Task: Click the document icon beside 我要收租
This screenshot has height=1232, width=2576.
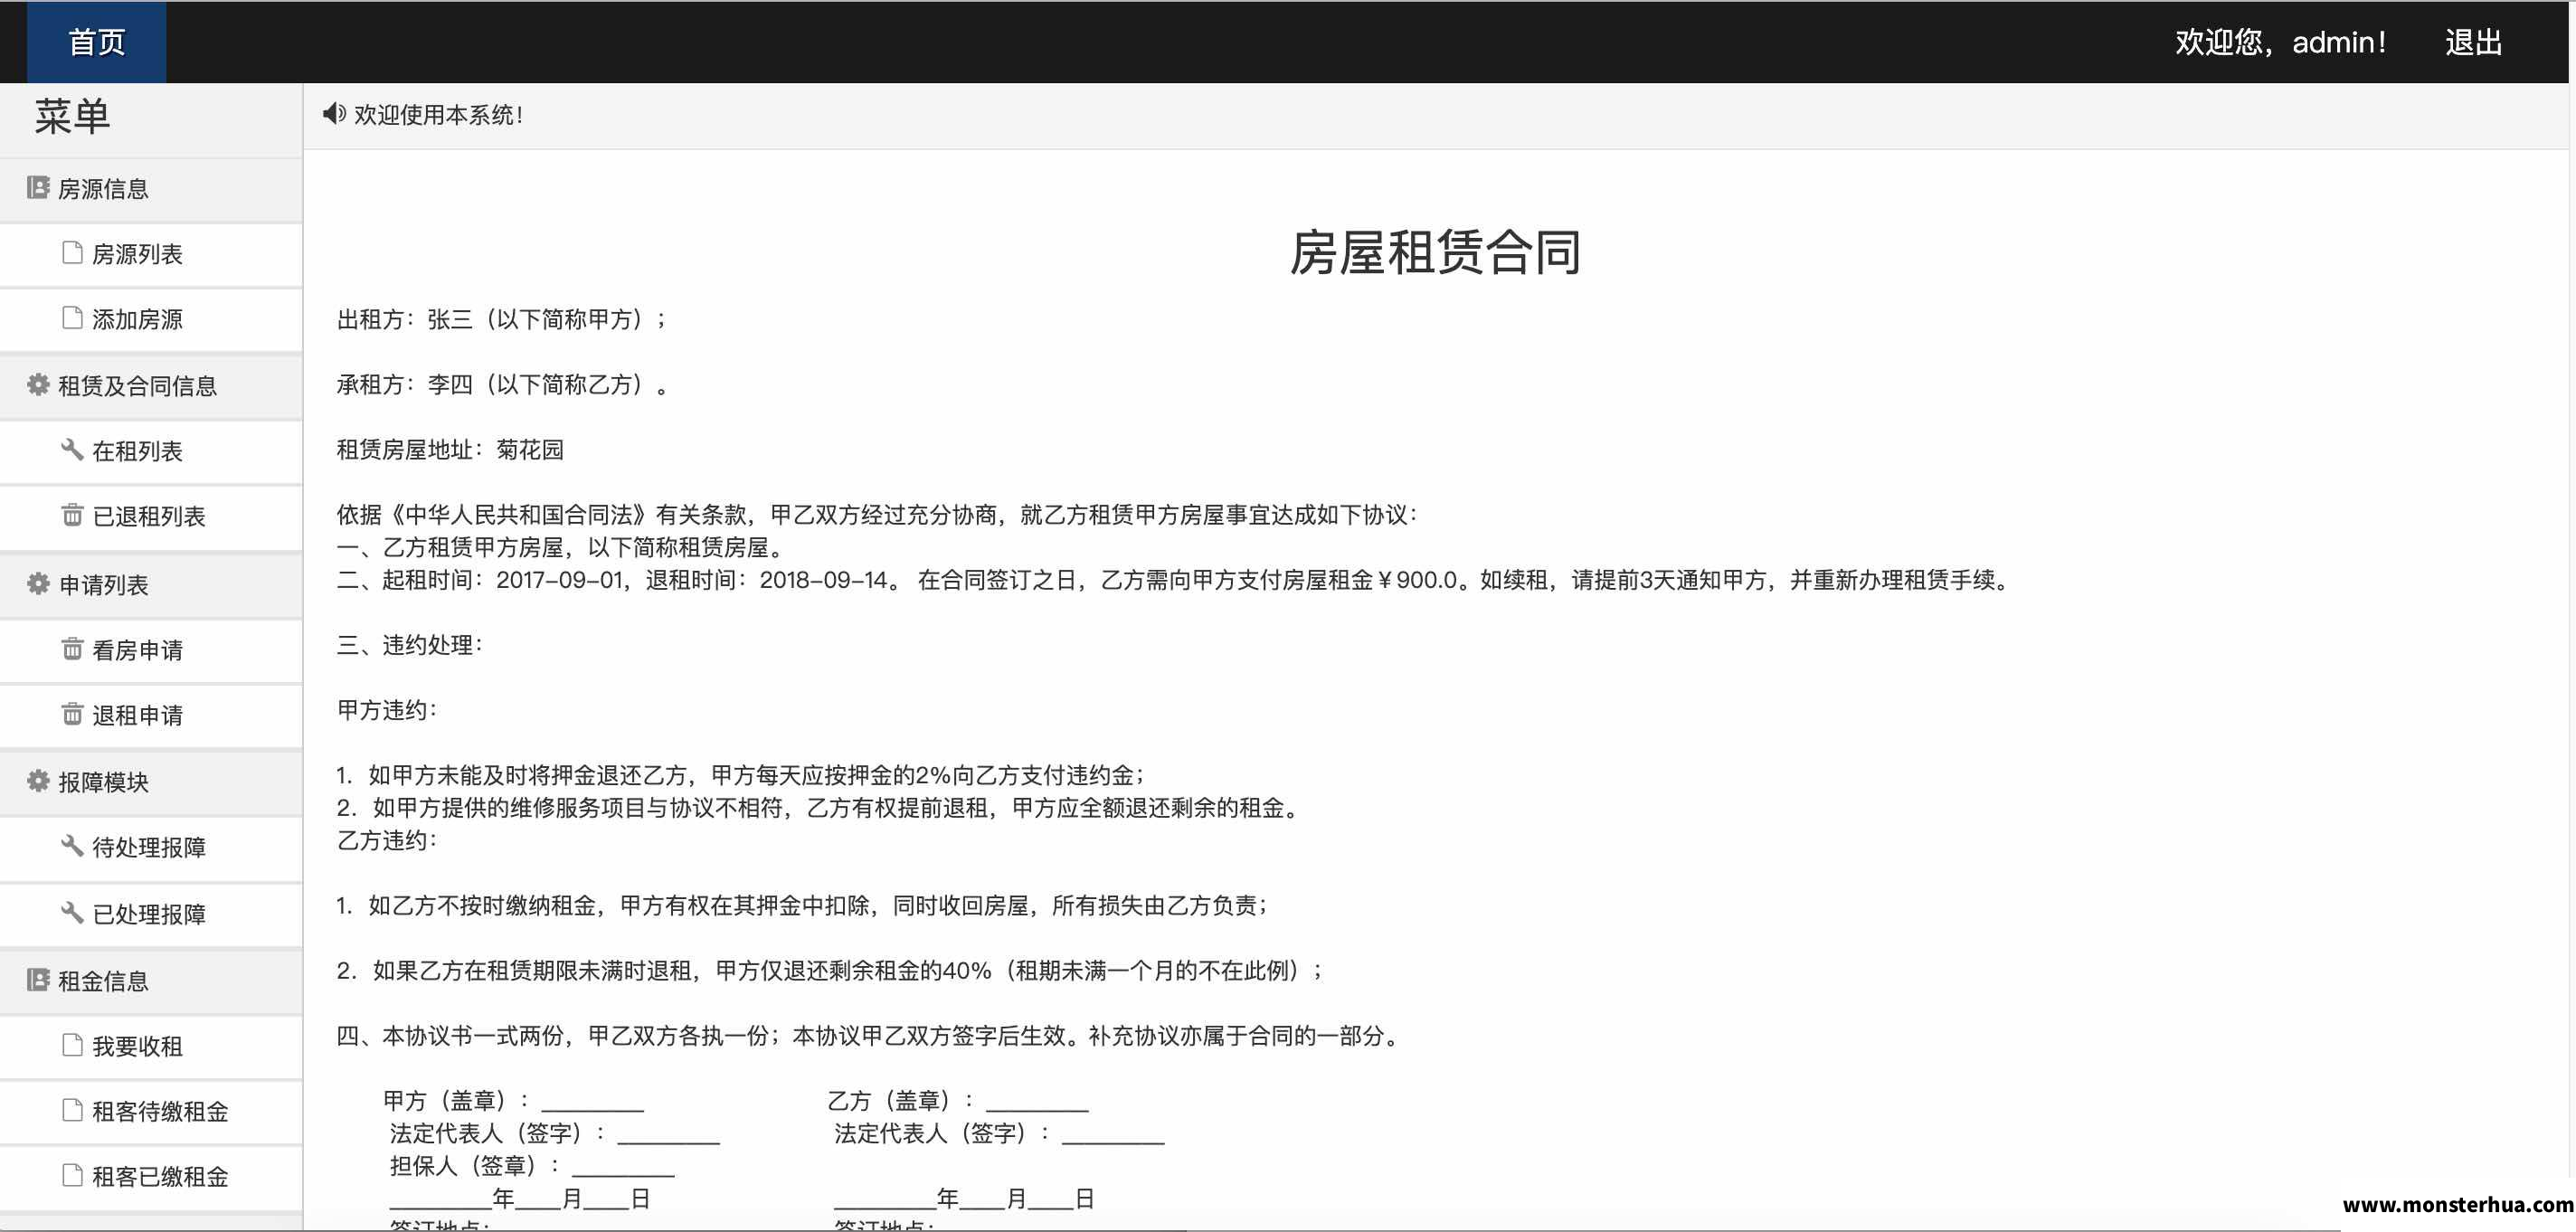Action: 72,1045
